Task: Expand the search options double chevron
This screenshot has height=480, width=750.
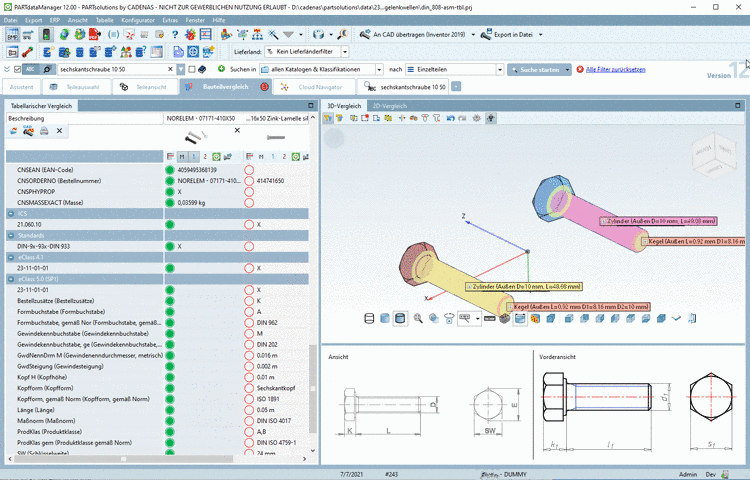Action: point(7,69)
